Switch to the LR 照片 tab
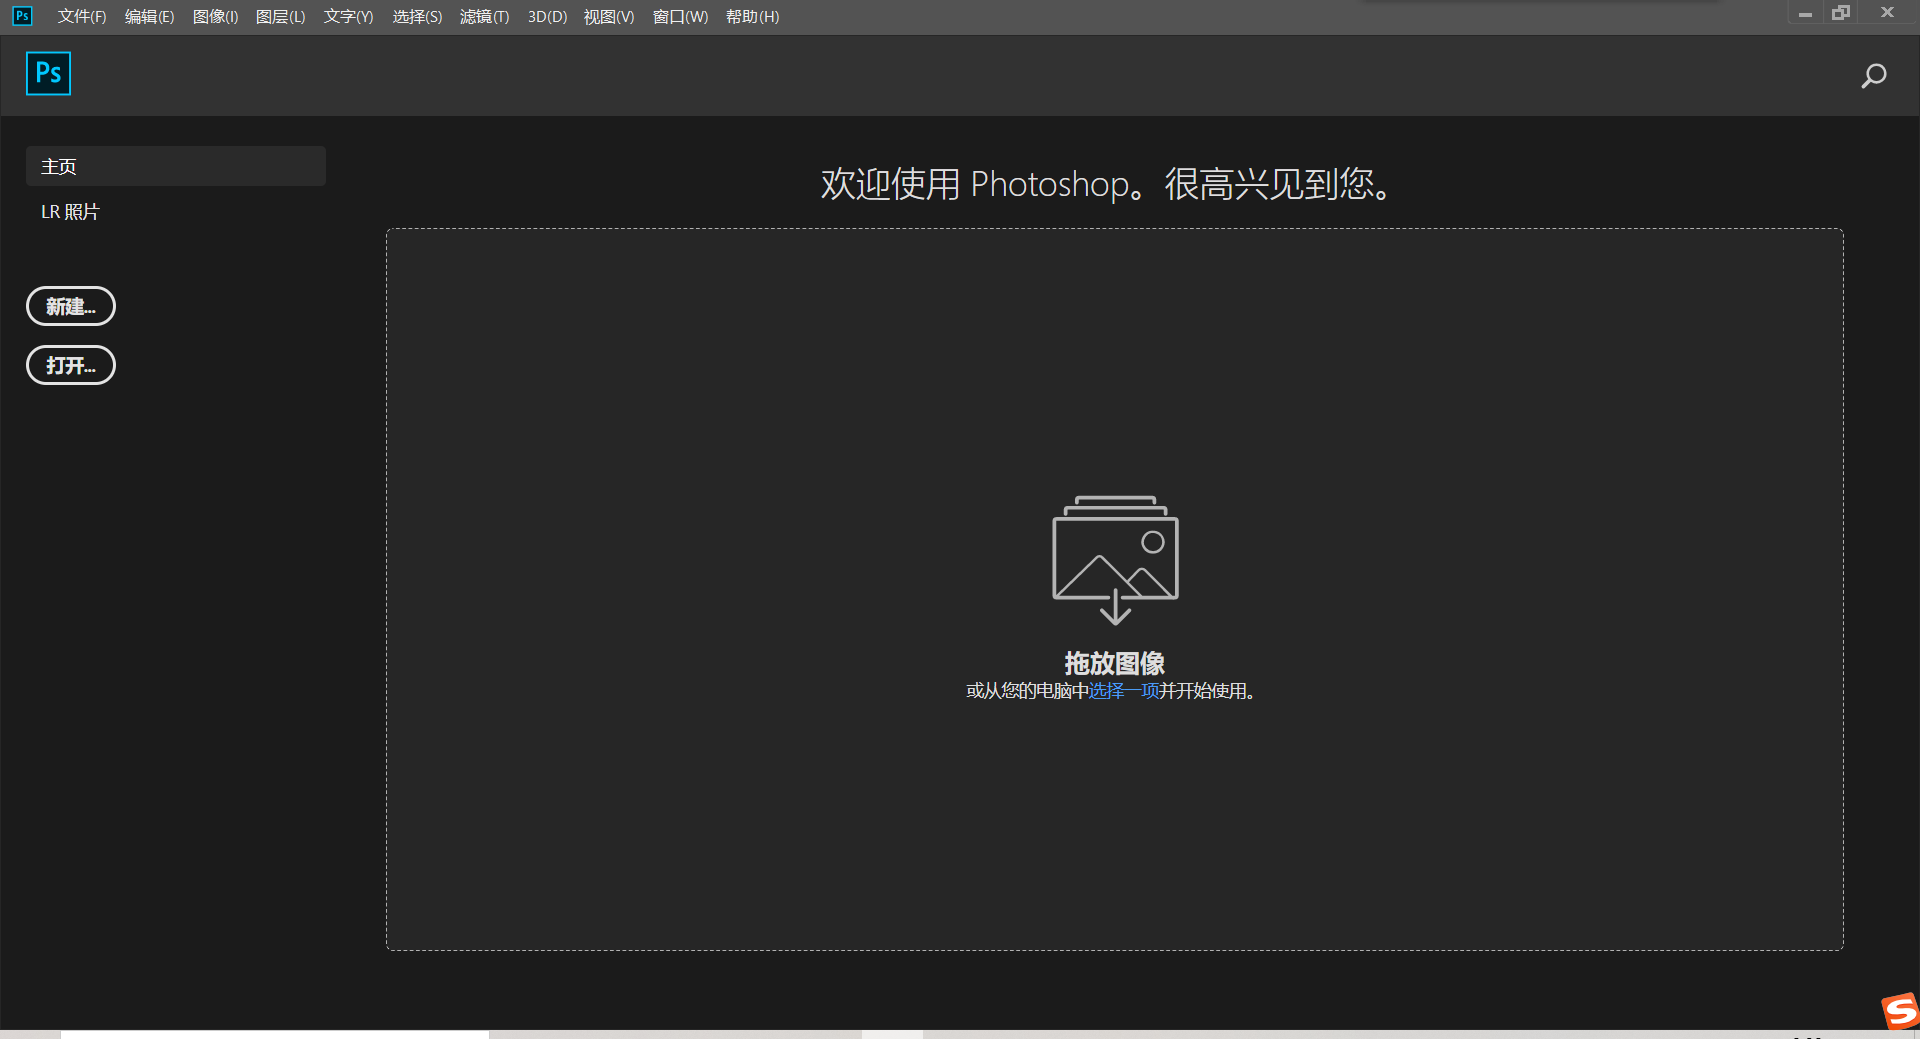1920x1039 pixels. coord(69,211)
